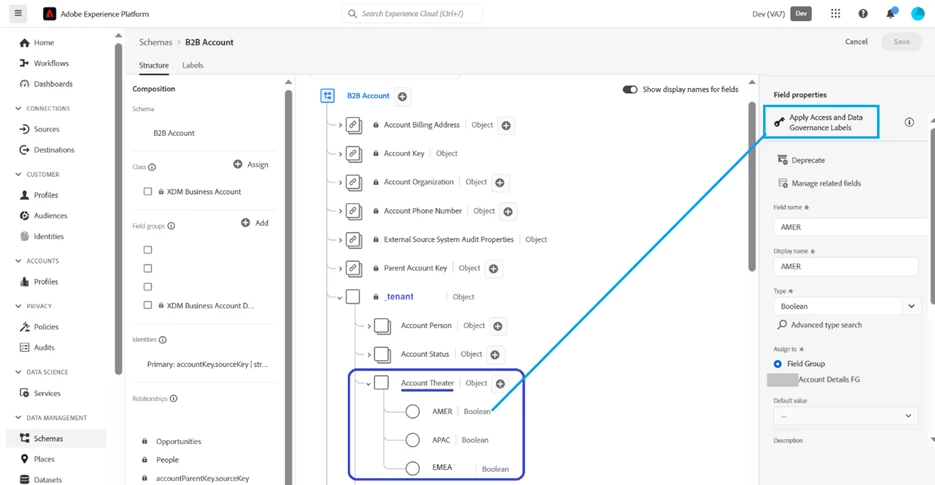The width and height of the screenshot is (935, 485).
Task: Add field to Account Billing Address
Action: coord(506,125)
